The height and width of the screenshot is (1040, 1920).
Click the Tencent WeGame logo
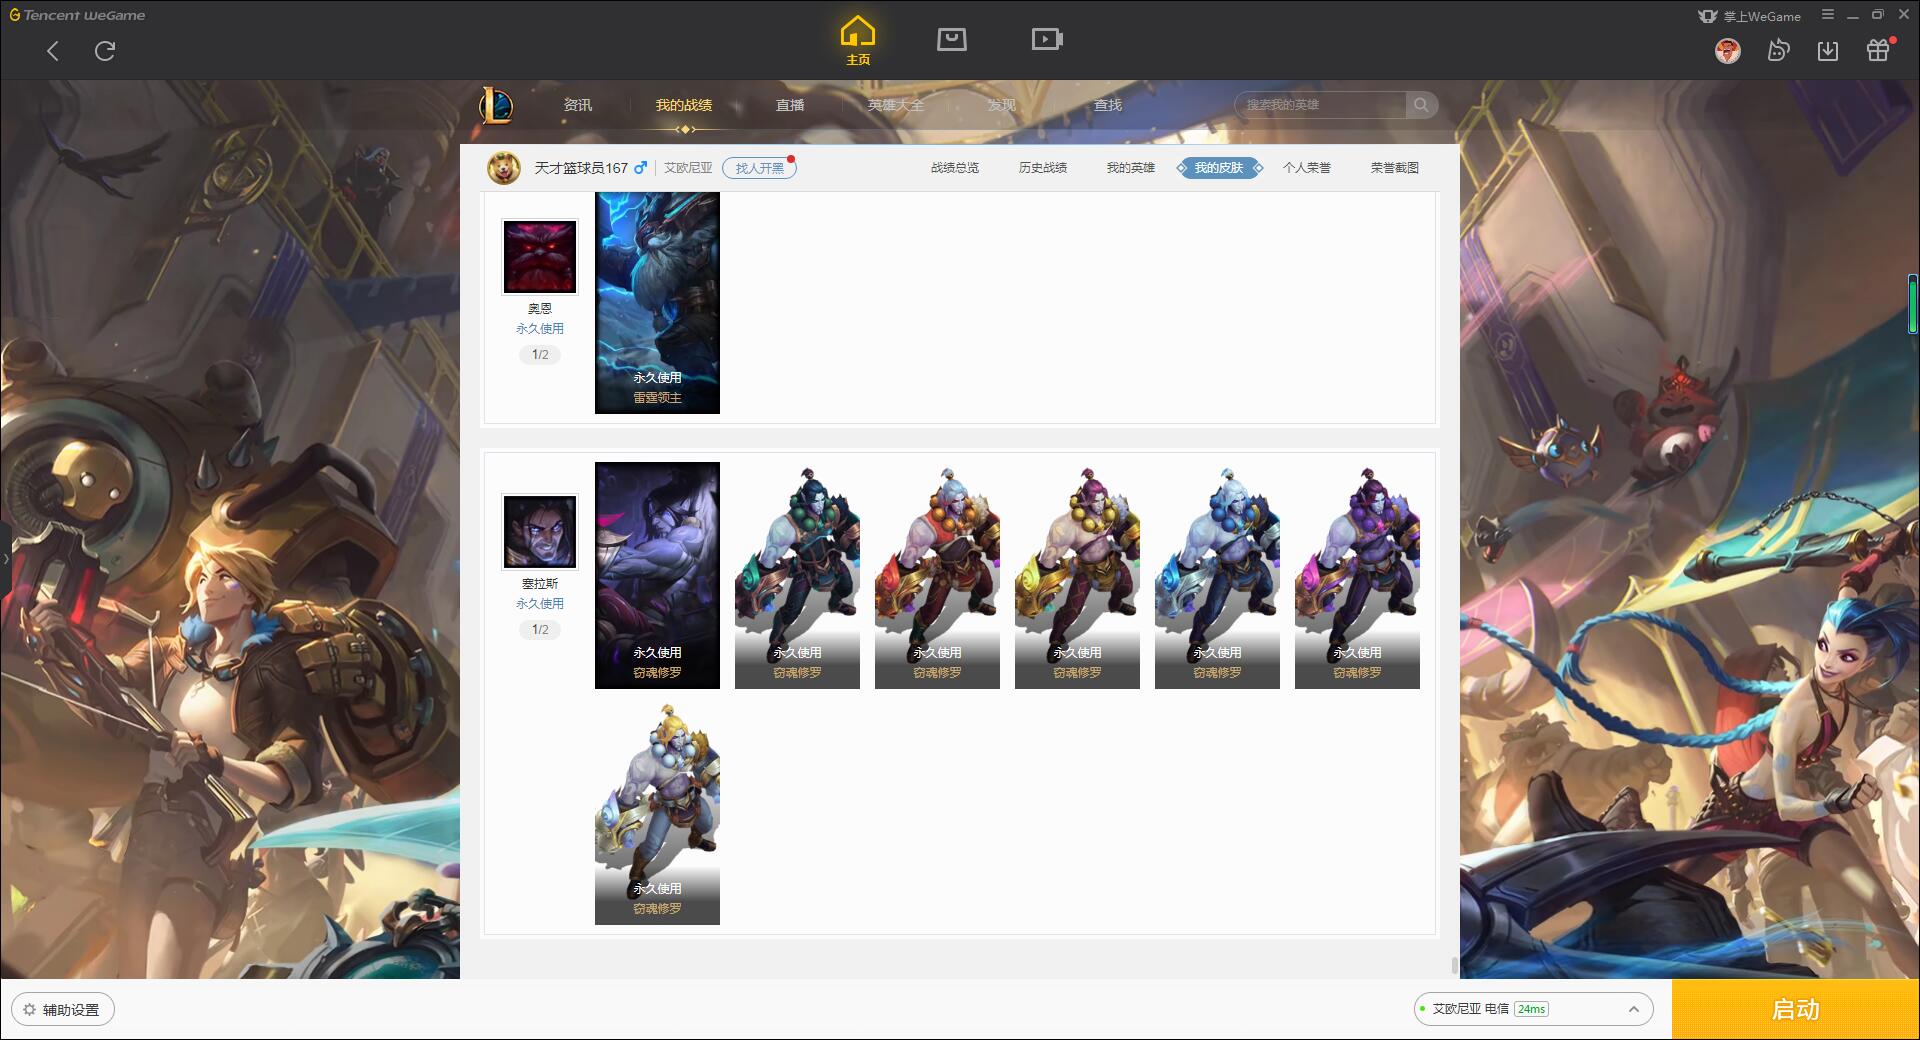[77, 15]
